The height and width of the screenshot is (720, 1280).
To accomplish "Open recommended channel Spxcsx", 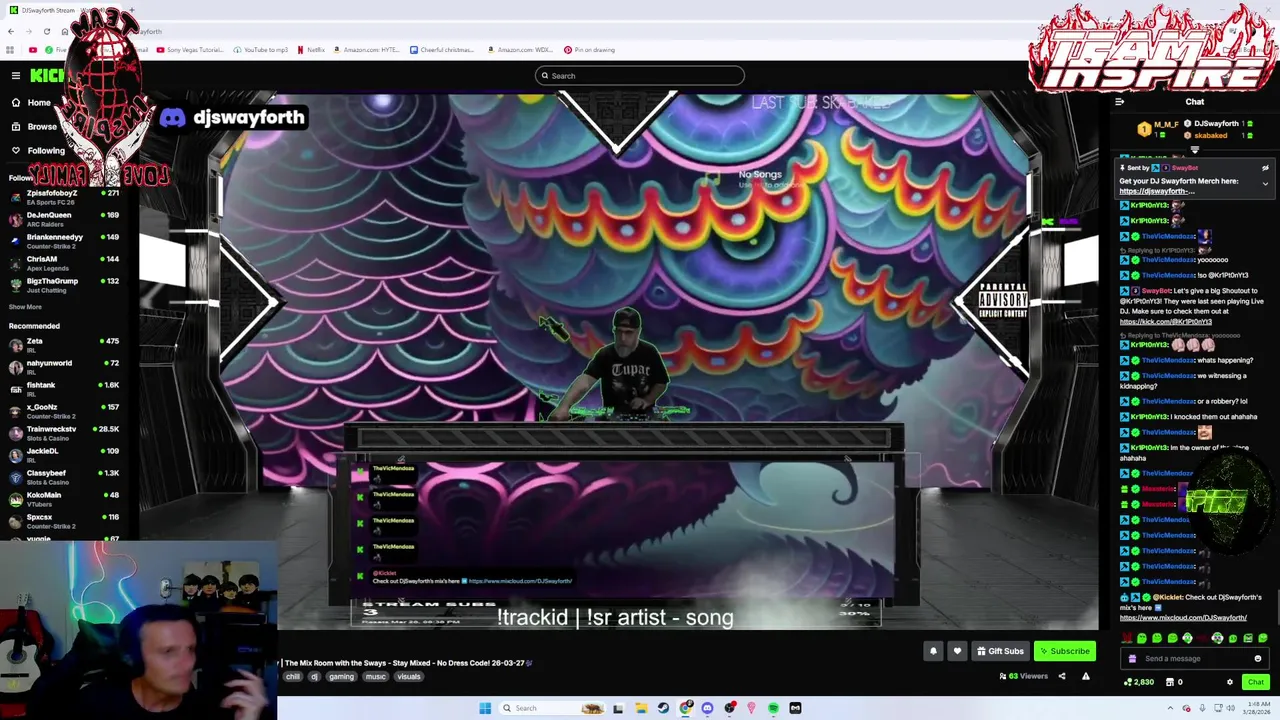I will [x=62, y=521].
